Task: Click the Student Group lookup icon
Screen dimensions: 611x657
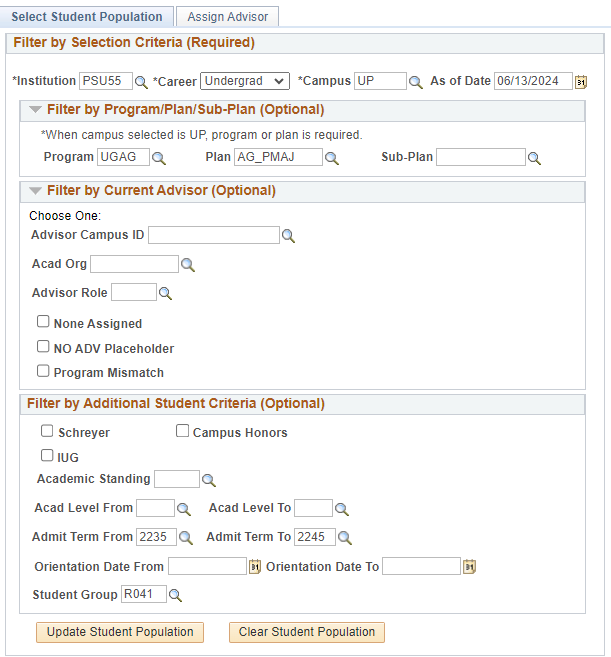Action: pos(175,596)
